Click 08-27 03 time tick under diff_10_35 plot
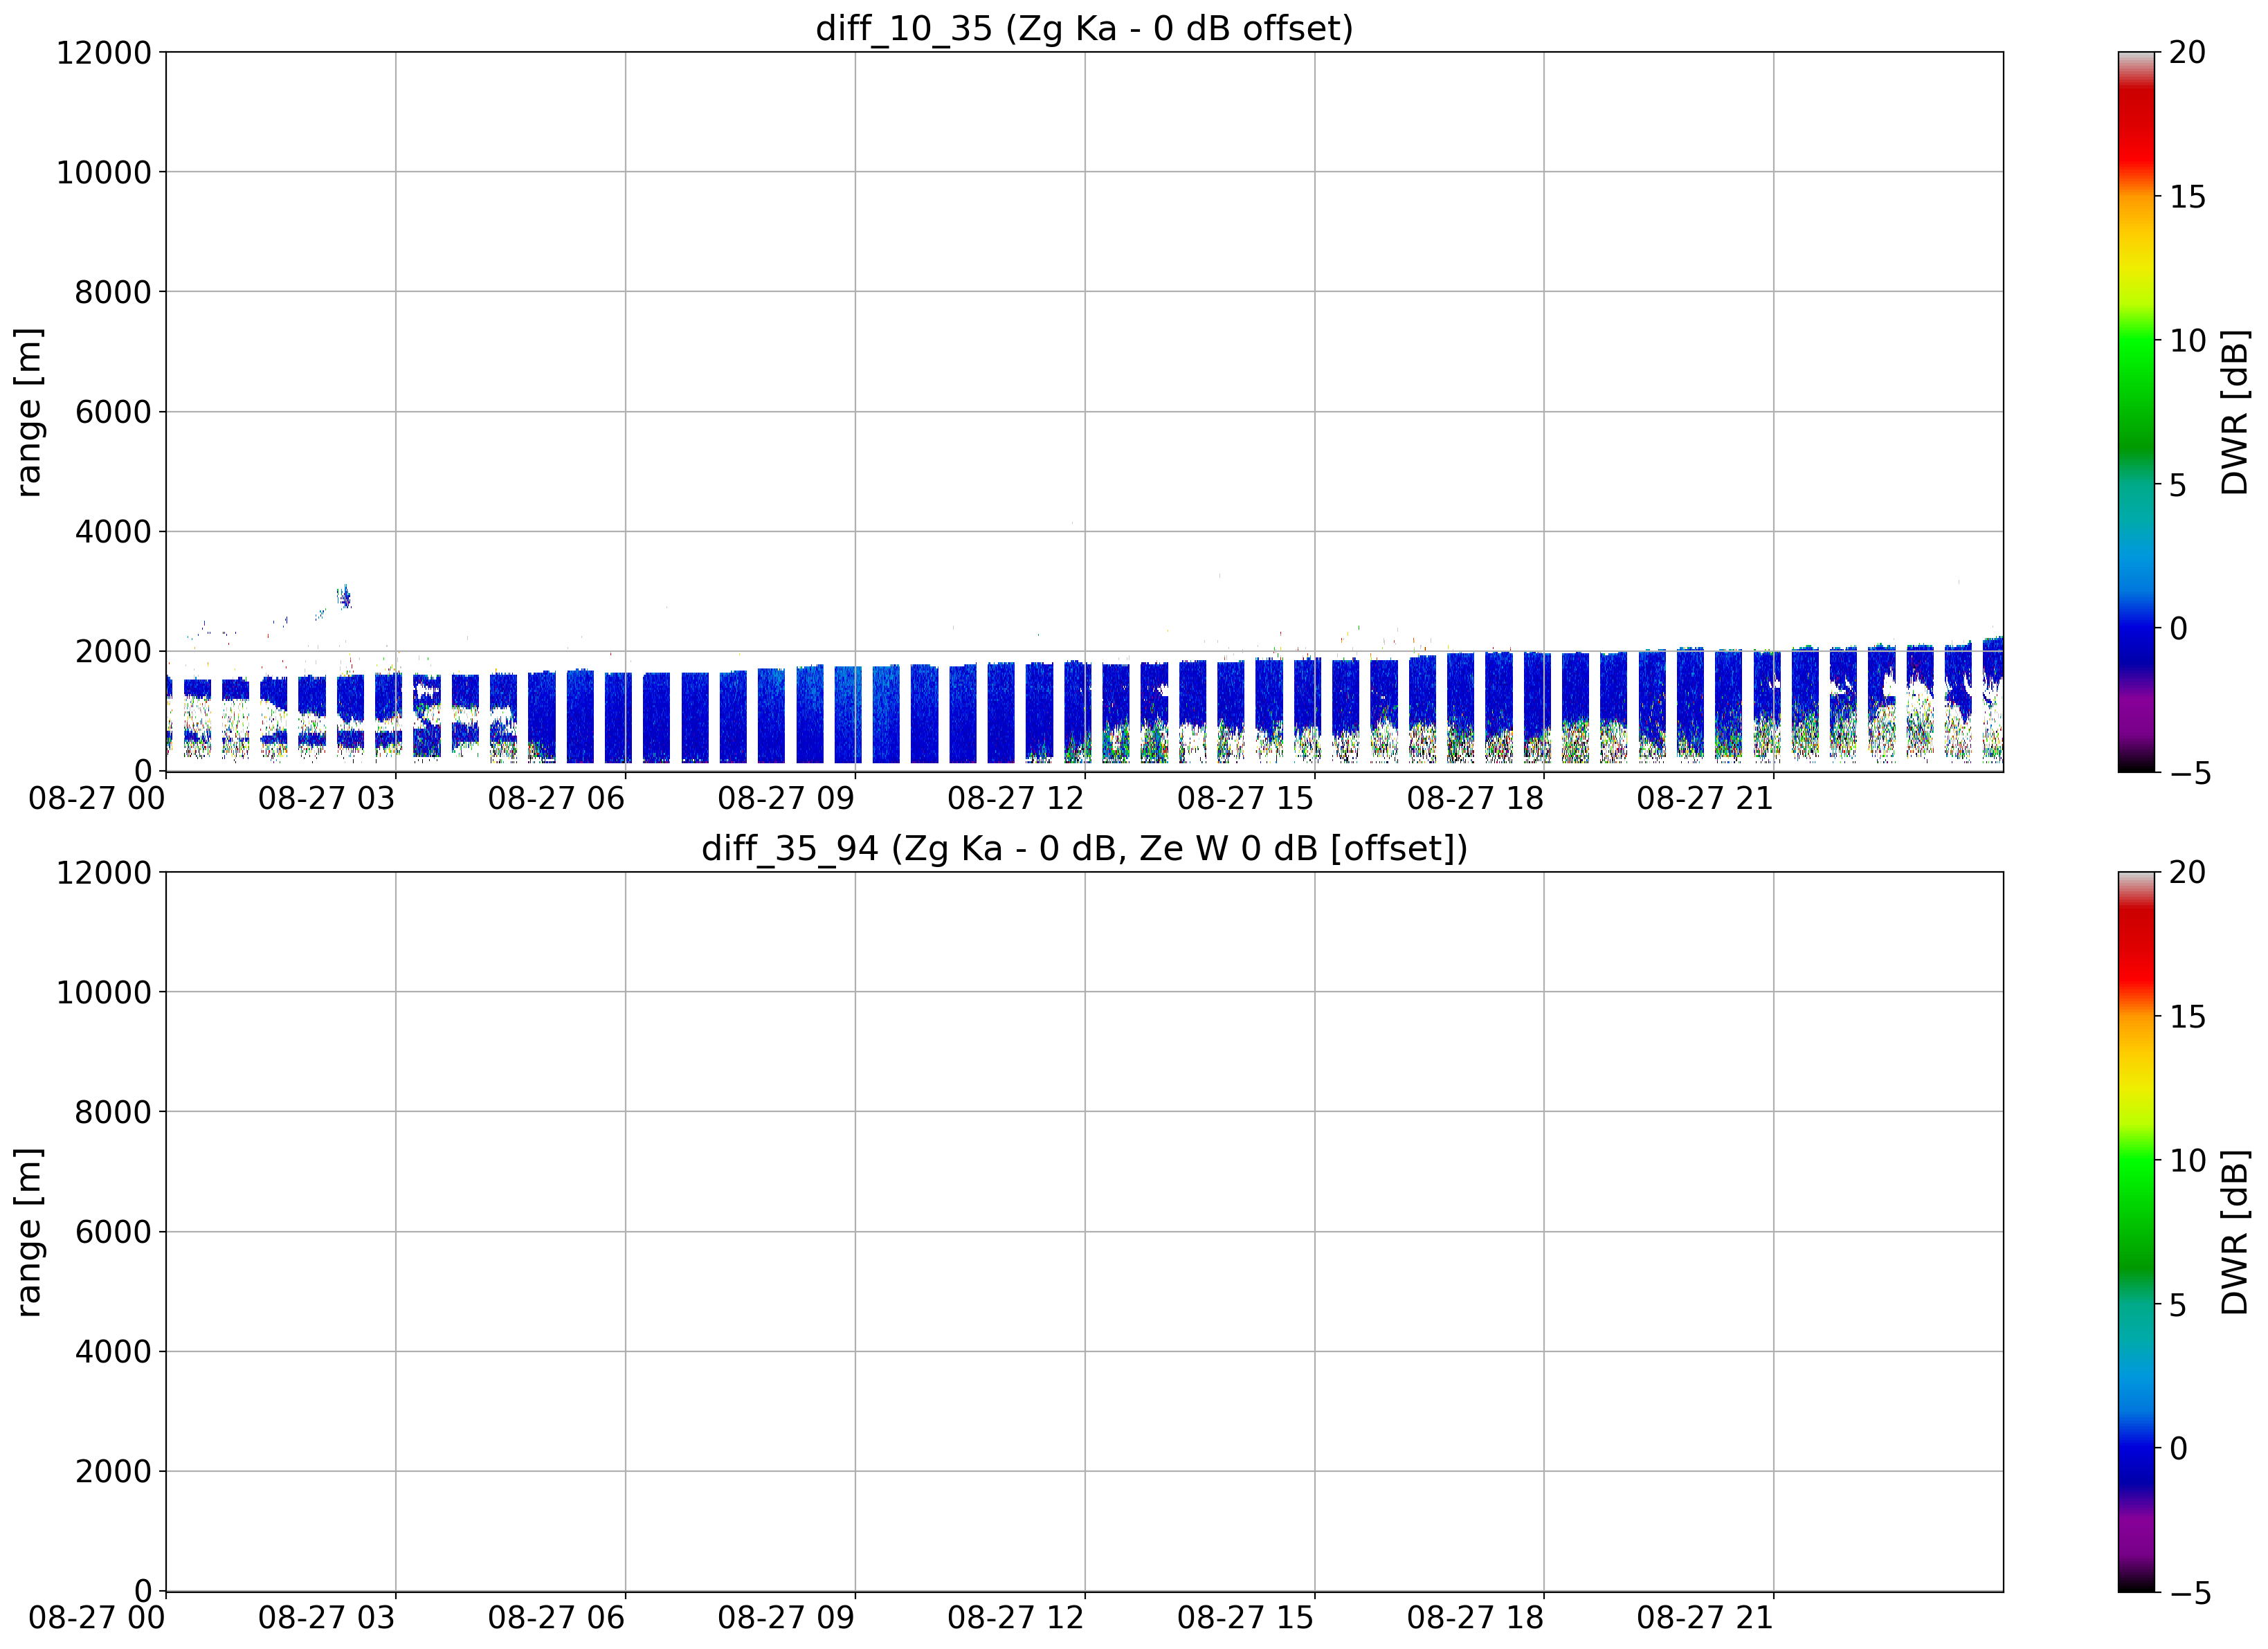Screen dimensions: 2268x1649 coord(327,798)
